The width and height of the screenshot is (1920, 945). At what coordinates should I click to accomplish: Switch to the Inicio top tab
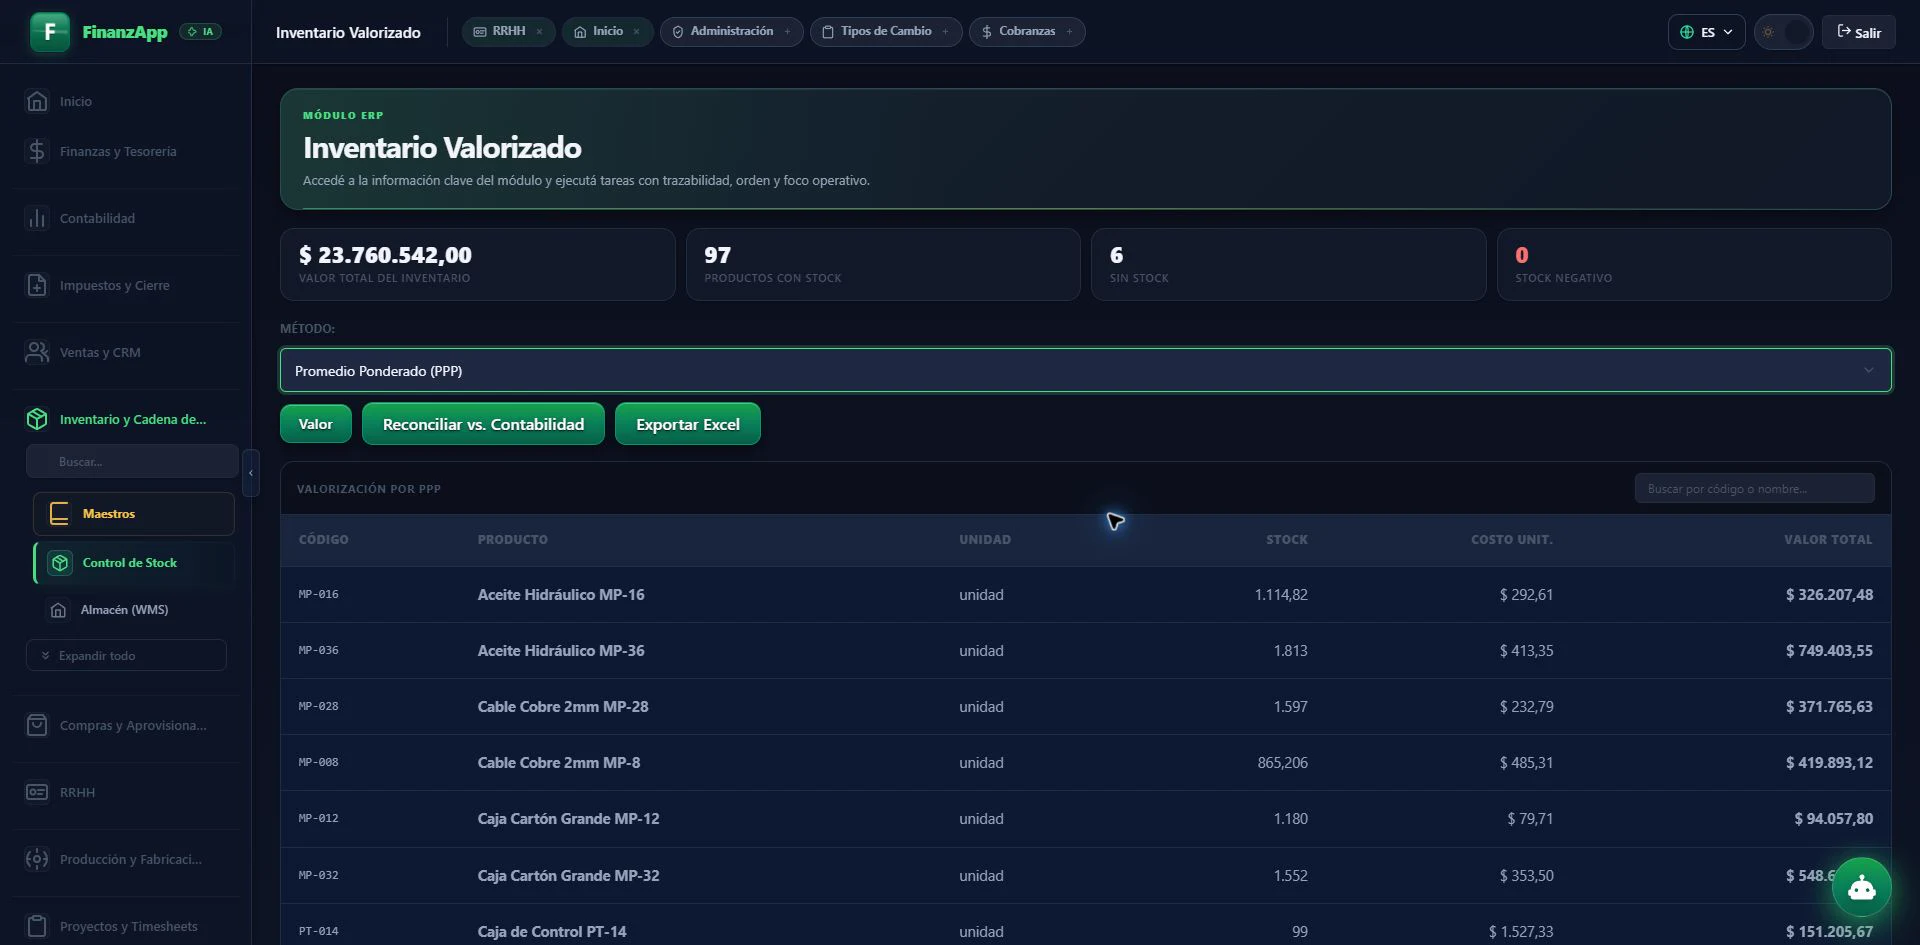[x=607, y=32]
